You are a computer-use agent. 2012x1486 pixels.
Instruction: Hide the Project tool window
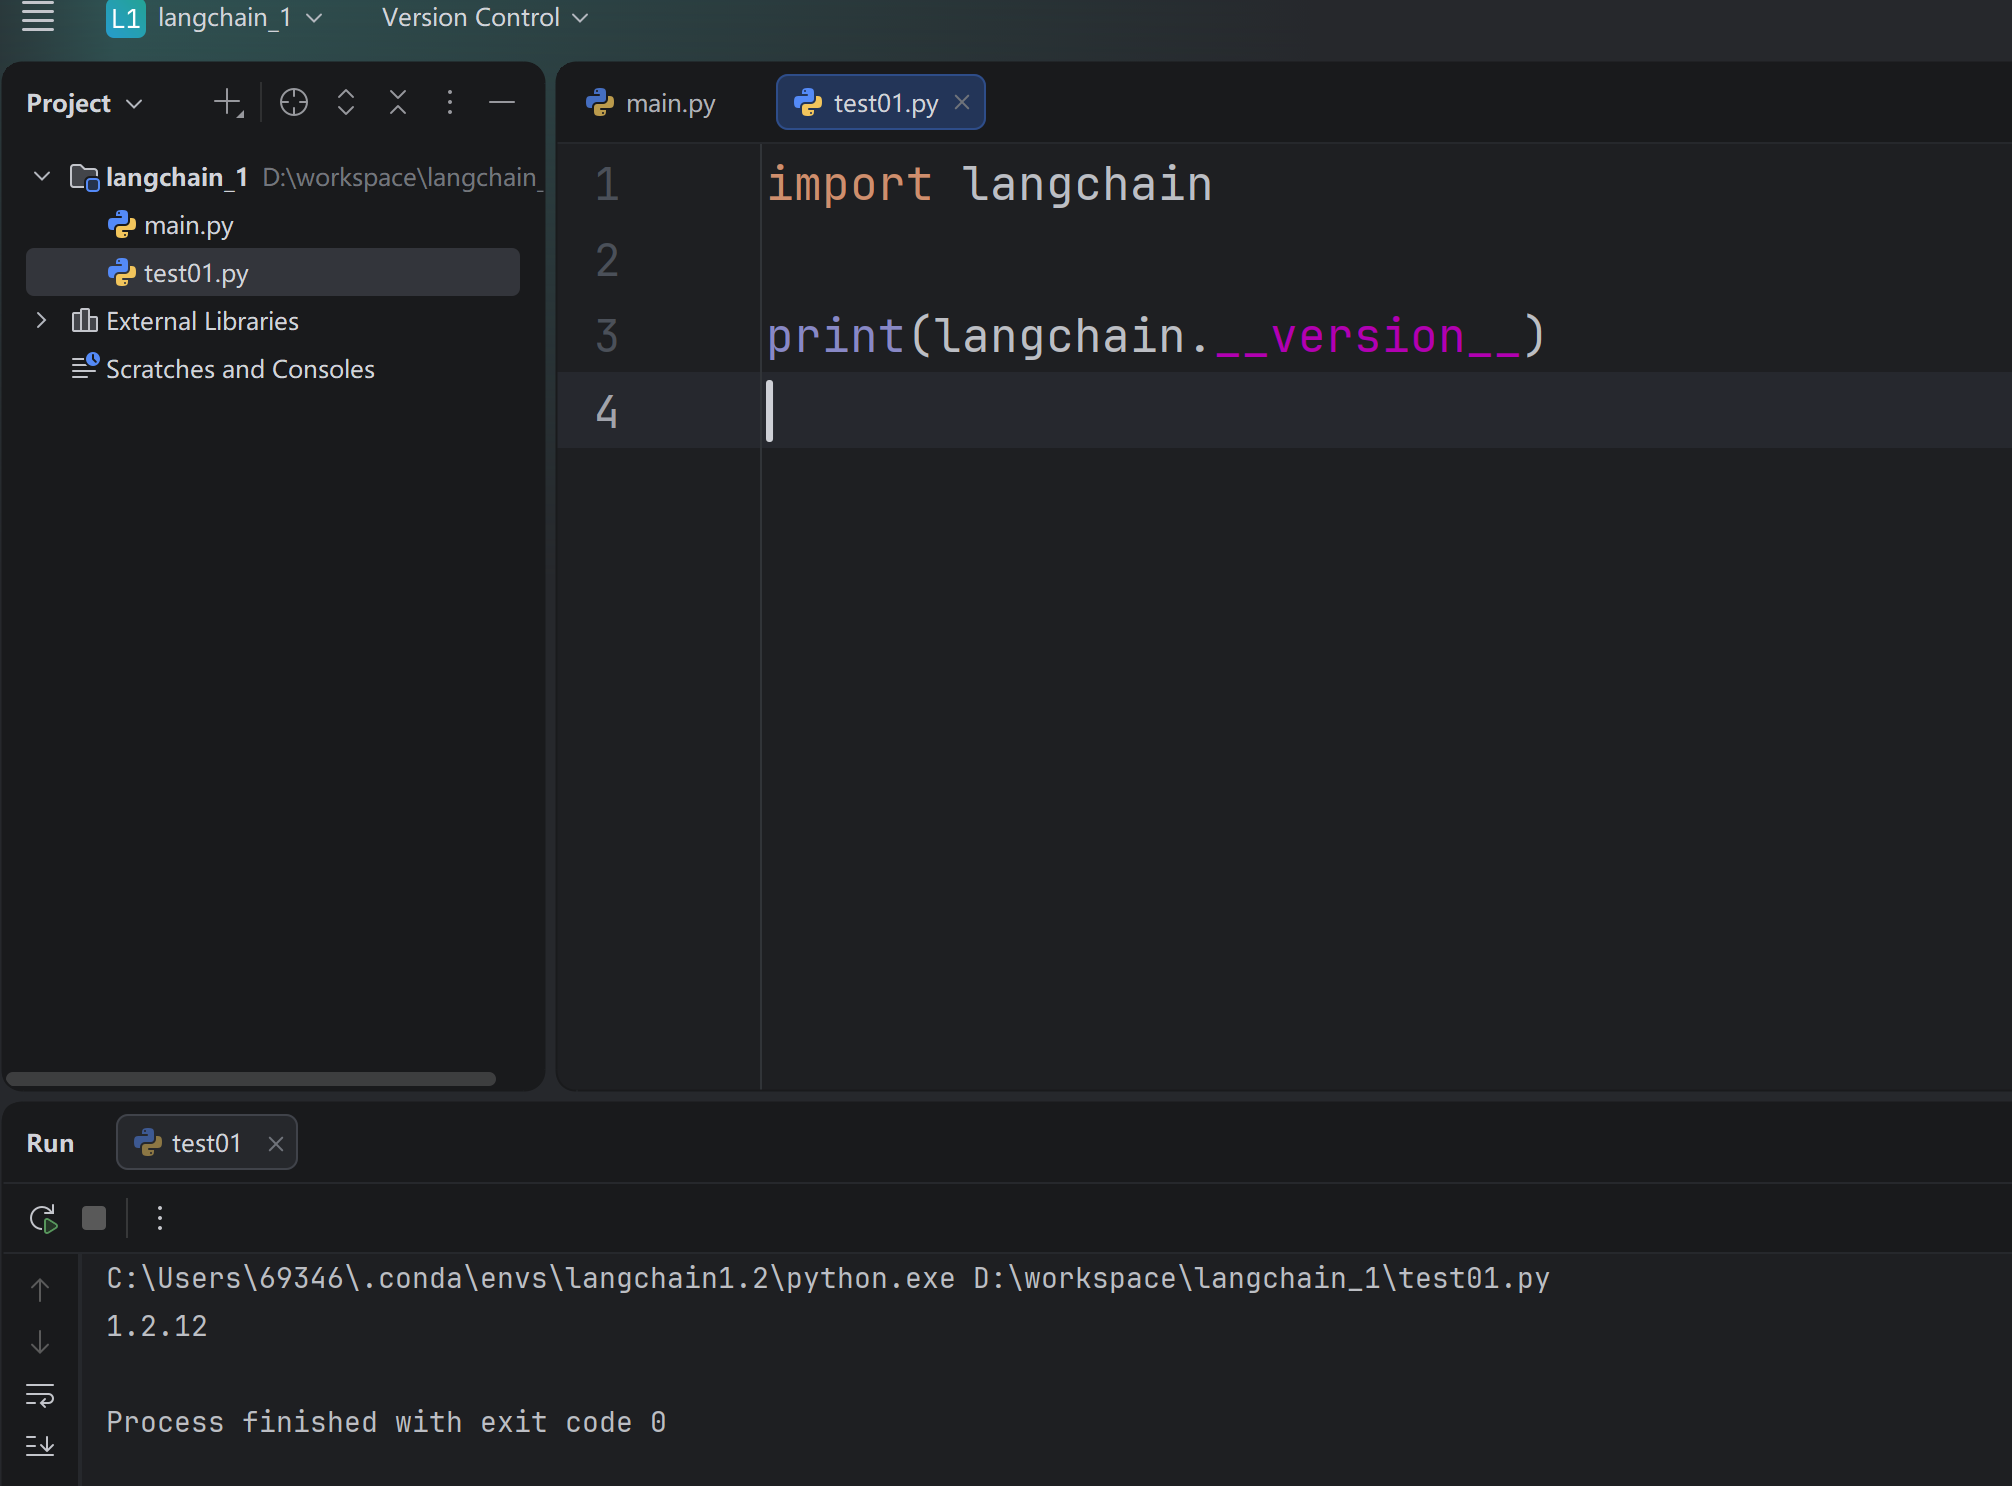[x=502, y=102]
